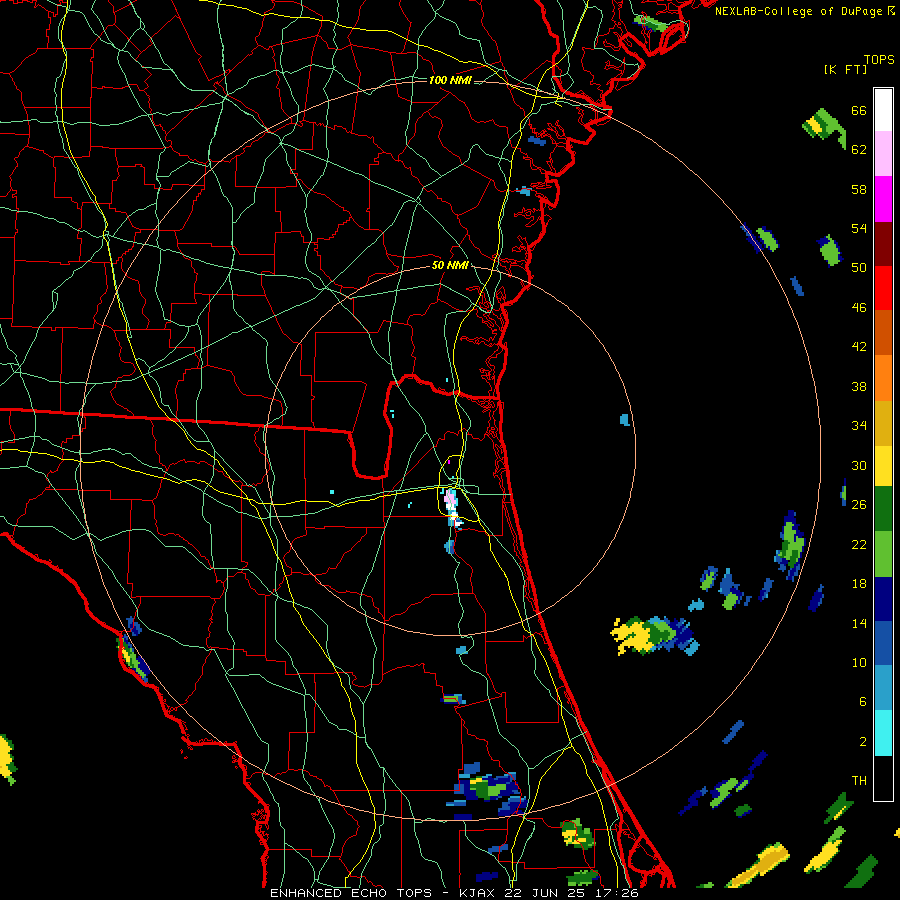Click the KJAX station identifier in caption
900x900 pixels.
tap(478, 893)
